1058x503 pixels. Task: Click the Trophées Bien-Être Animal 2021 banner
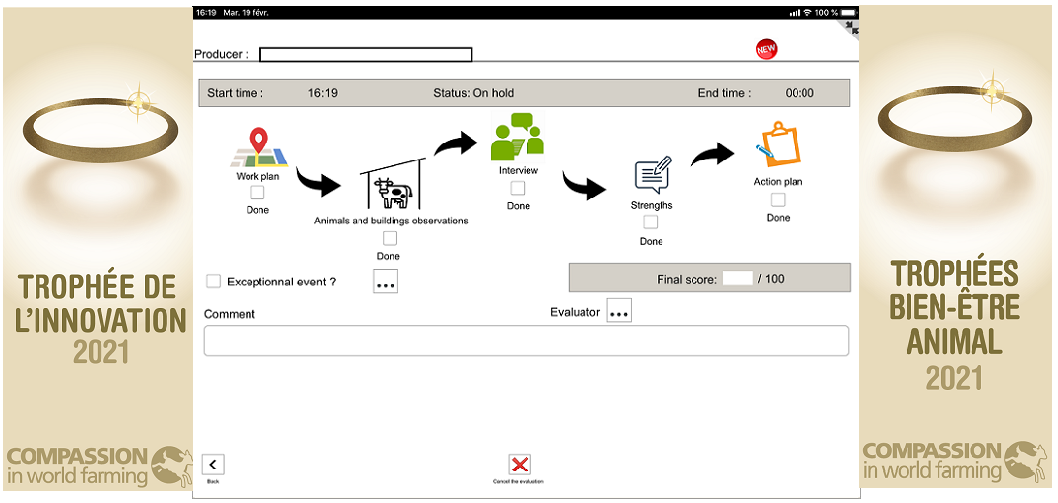pos(953,247)
